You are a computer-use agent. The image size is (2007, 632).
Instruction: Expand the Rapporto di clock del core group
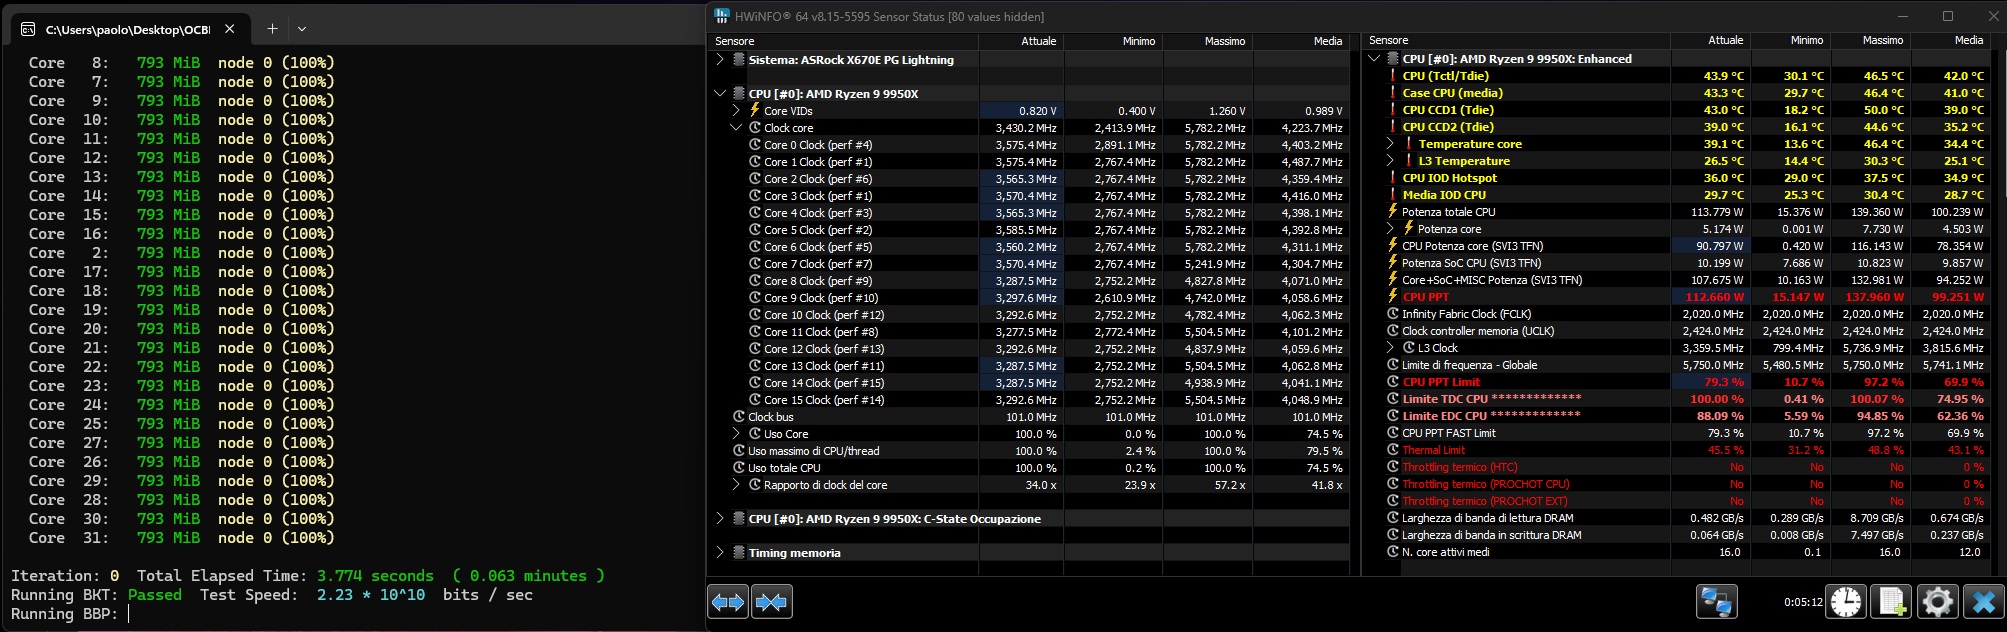click(736, 485)
